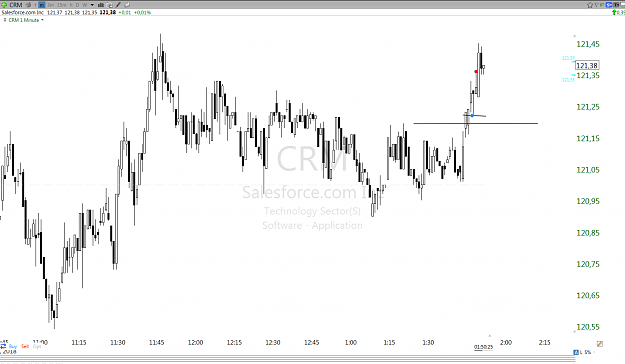Switch to the hourly interval
Image resolution: width=625 pixels, height=364 pixels.
[71, 5]
